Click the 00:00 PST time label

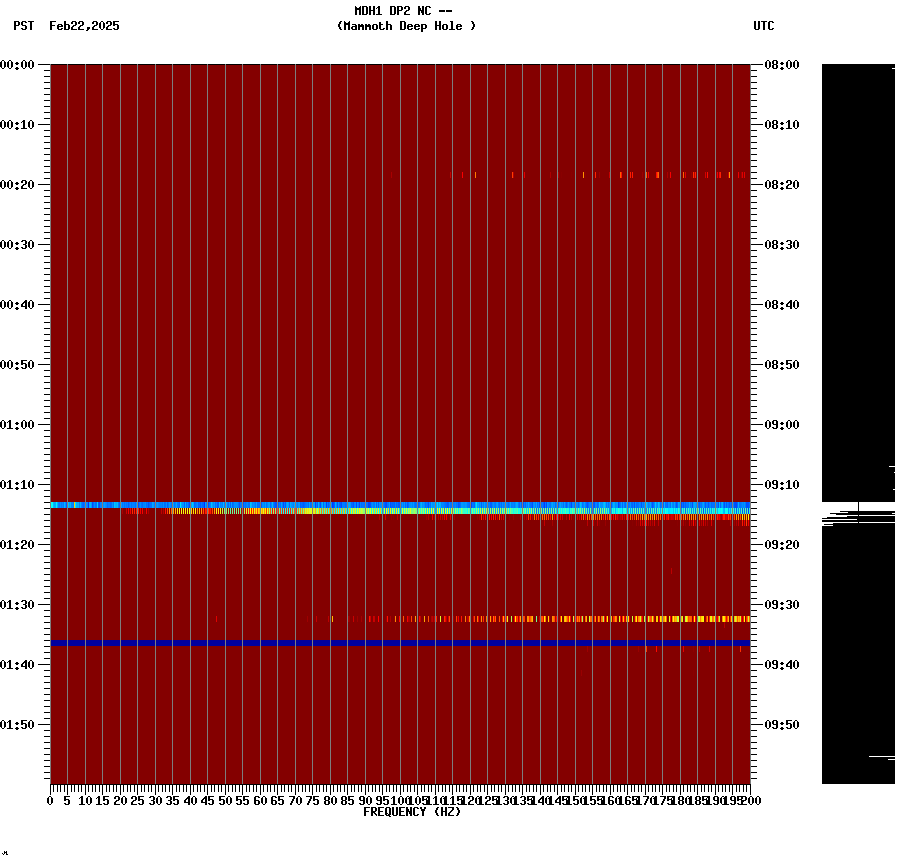(18, 66)
